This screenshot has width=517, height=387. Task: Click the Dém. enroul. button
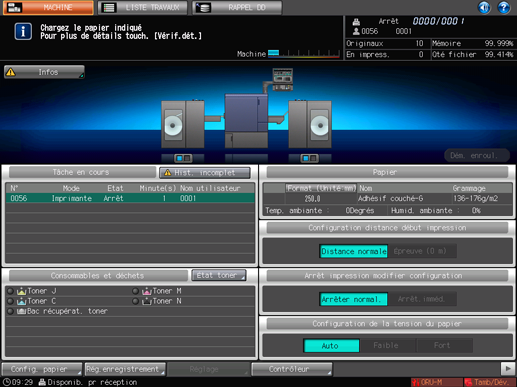477,155
